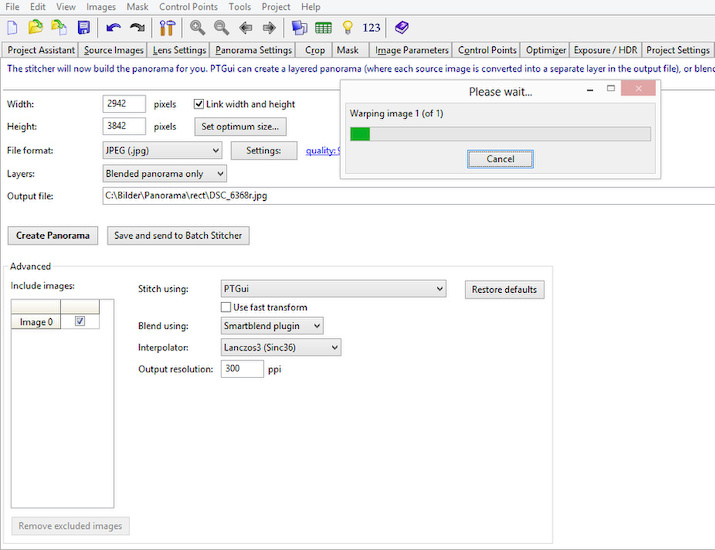The image size is (715, 550).
Task: Cancel the warping progress dialog
Action: [x=500, y=159]
